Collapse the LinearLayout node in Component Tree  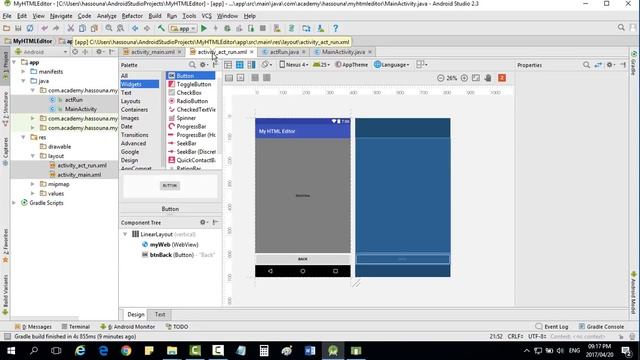click(x=125, y=234)
